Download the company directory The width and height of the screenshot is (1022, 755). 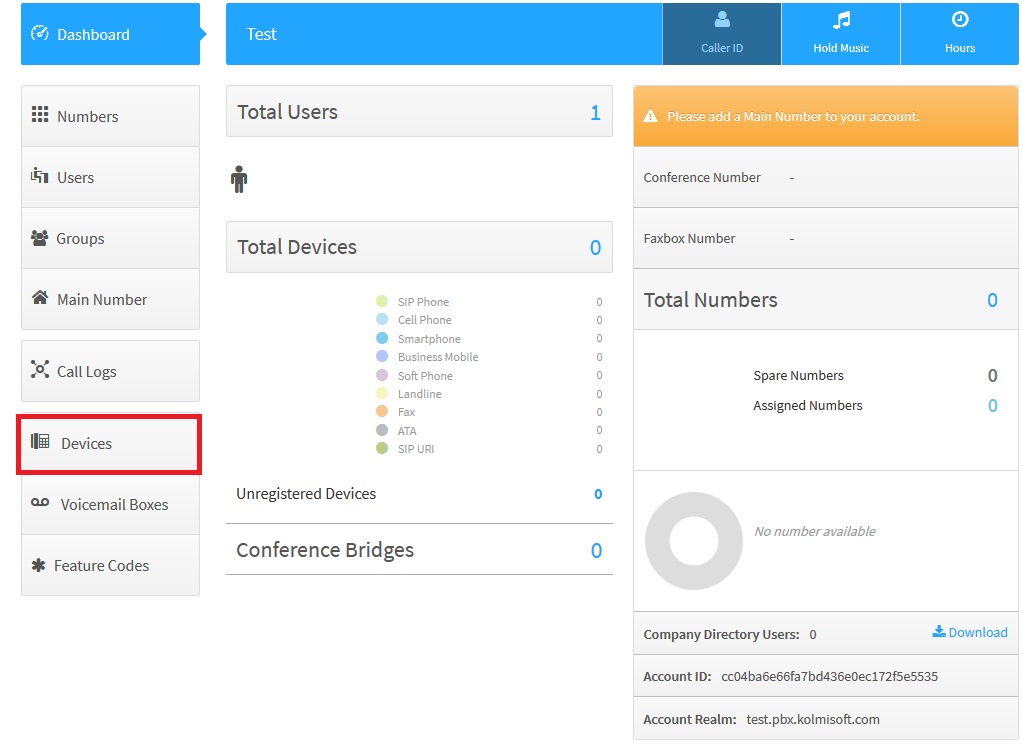tap(970, 632)
